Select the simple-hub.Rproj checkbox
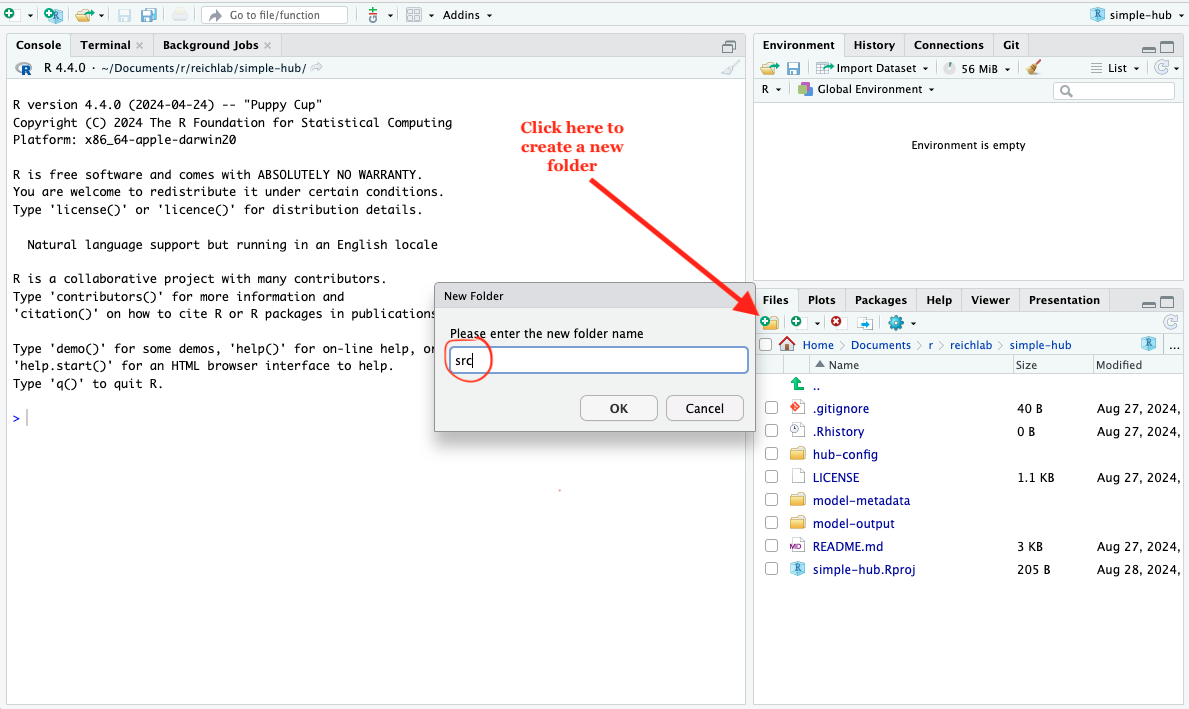This screenshot has width=1189, height=709. (x=771, y=569)
